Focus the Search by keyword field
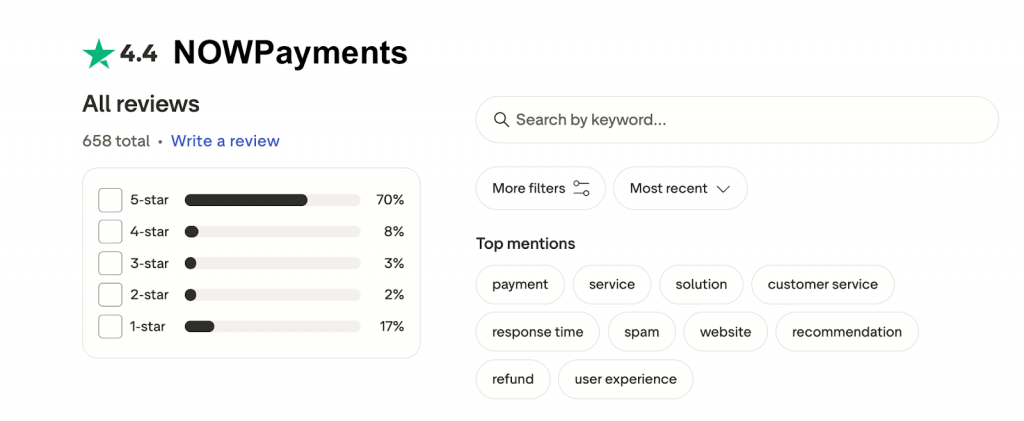Viewport: 1024px width, 421px height. pyautogui.click(x=750, y=120)
